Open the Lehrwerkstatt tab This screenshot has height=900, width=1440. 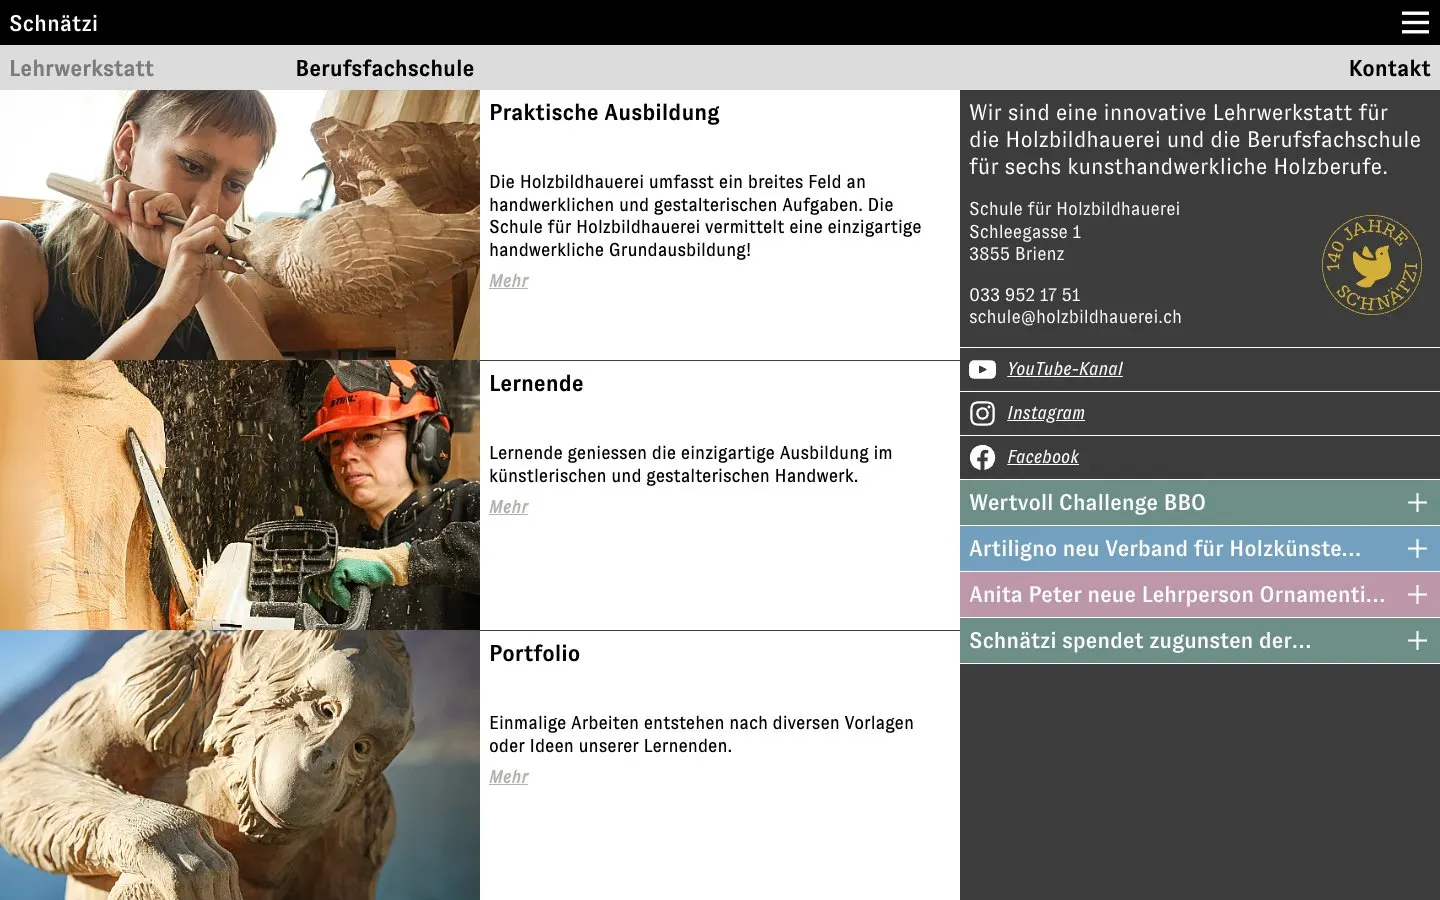point(82,68)
